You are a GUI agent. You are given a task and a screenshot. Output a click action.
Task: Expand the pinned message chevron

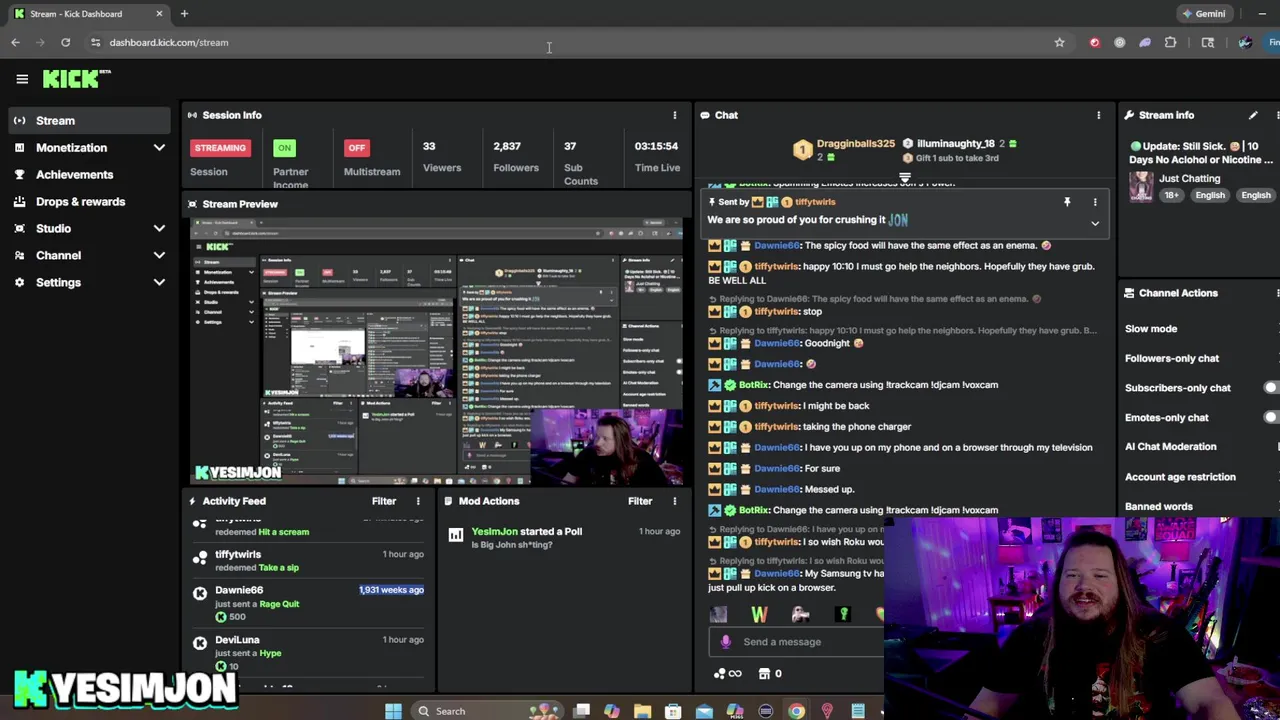[1095, 223]
